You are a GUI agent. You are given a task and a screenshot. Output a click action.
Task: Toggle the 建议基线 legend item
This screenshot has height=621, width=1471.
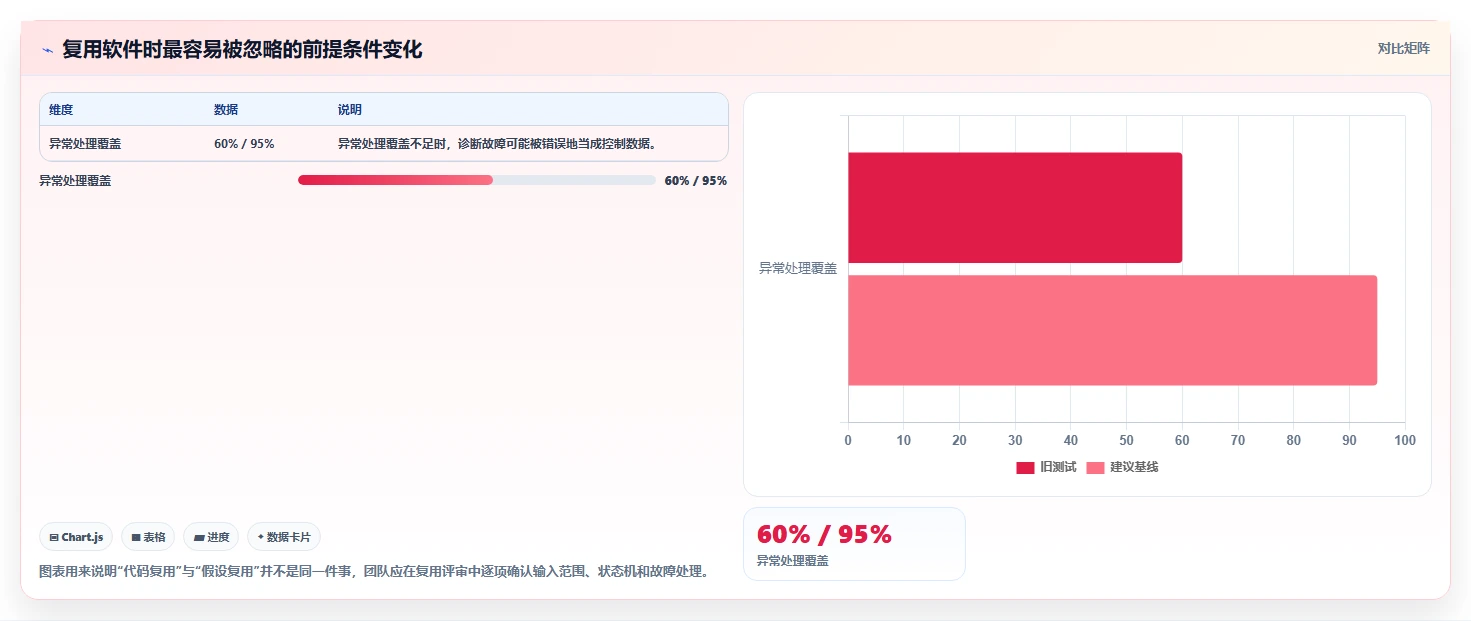click(x=1122, y=467)
